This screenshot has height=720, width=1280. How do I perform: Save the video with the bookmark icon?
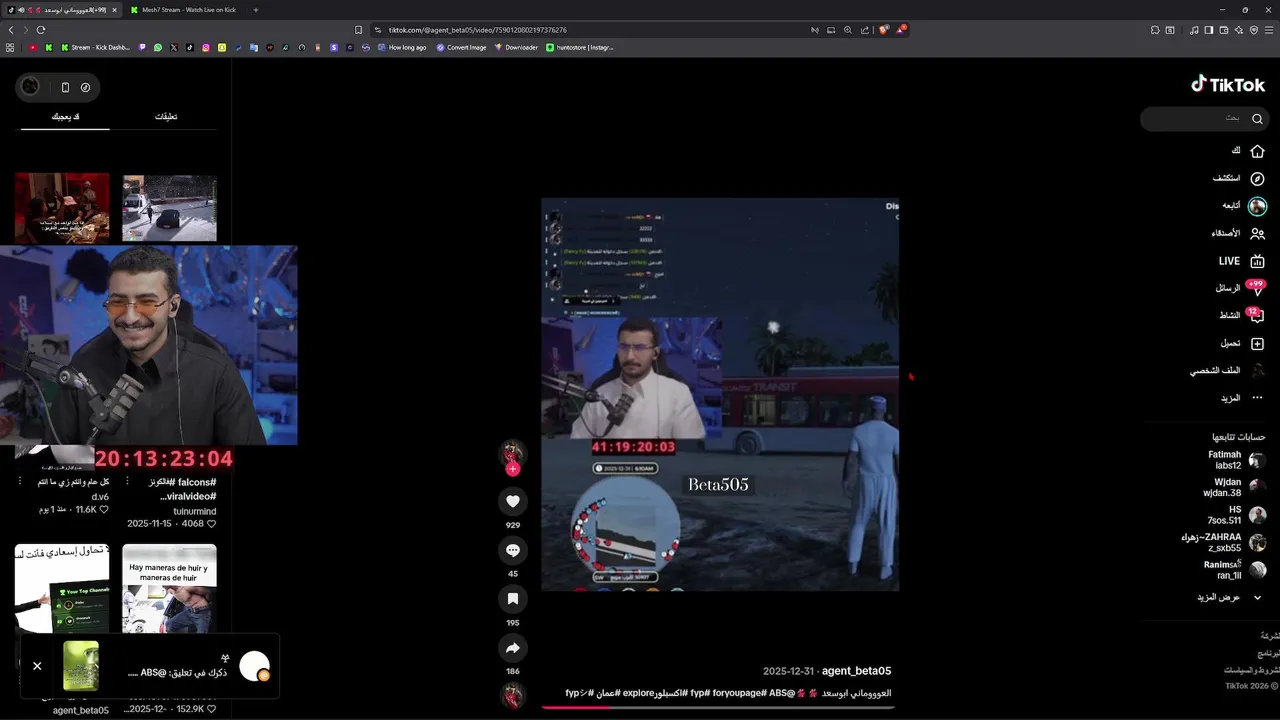[513, 599]
